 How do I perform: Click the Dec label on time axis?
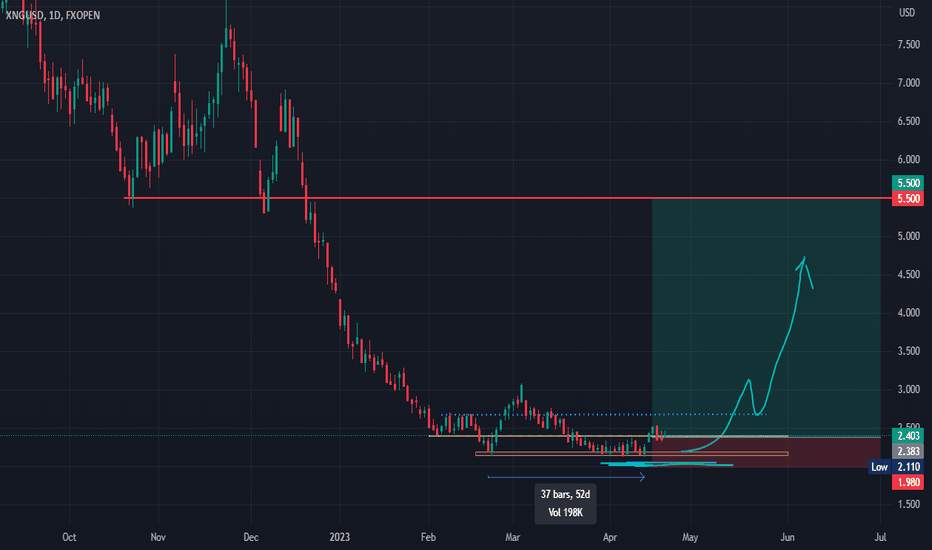pos(251,538)
